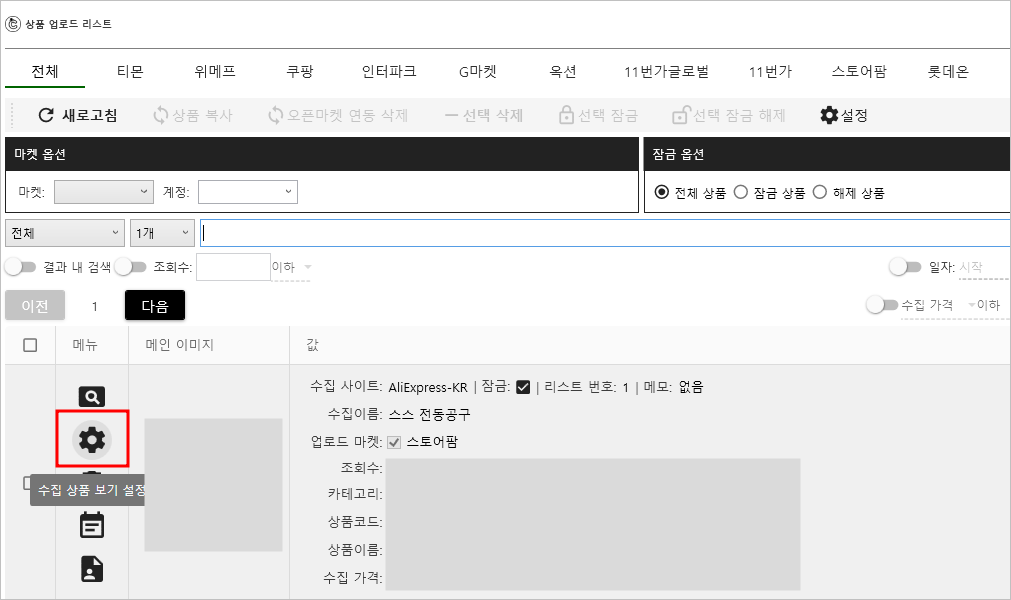
Task: Click the 이전 page button
Action: [35, 305]
